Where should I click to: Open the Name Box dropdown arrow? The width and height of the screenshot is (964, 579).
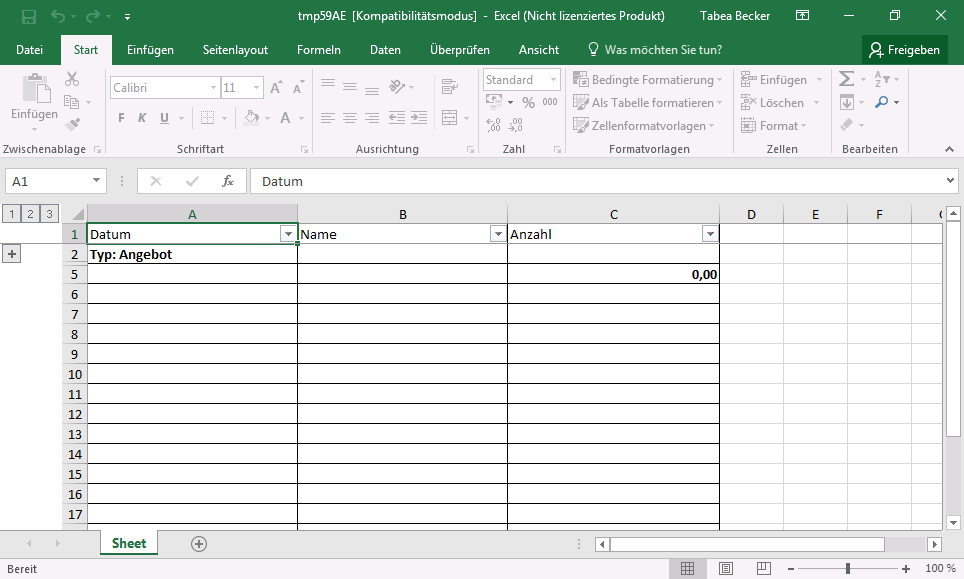coord(97,181)
